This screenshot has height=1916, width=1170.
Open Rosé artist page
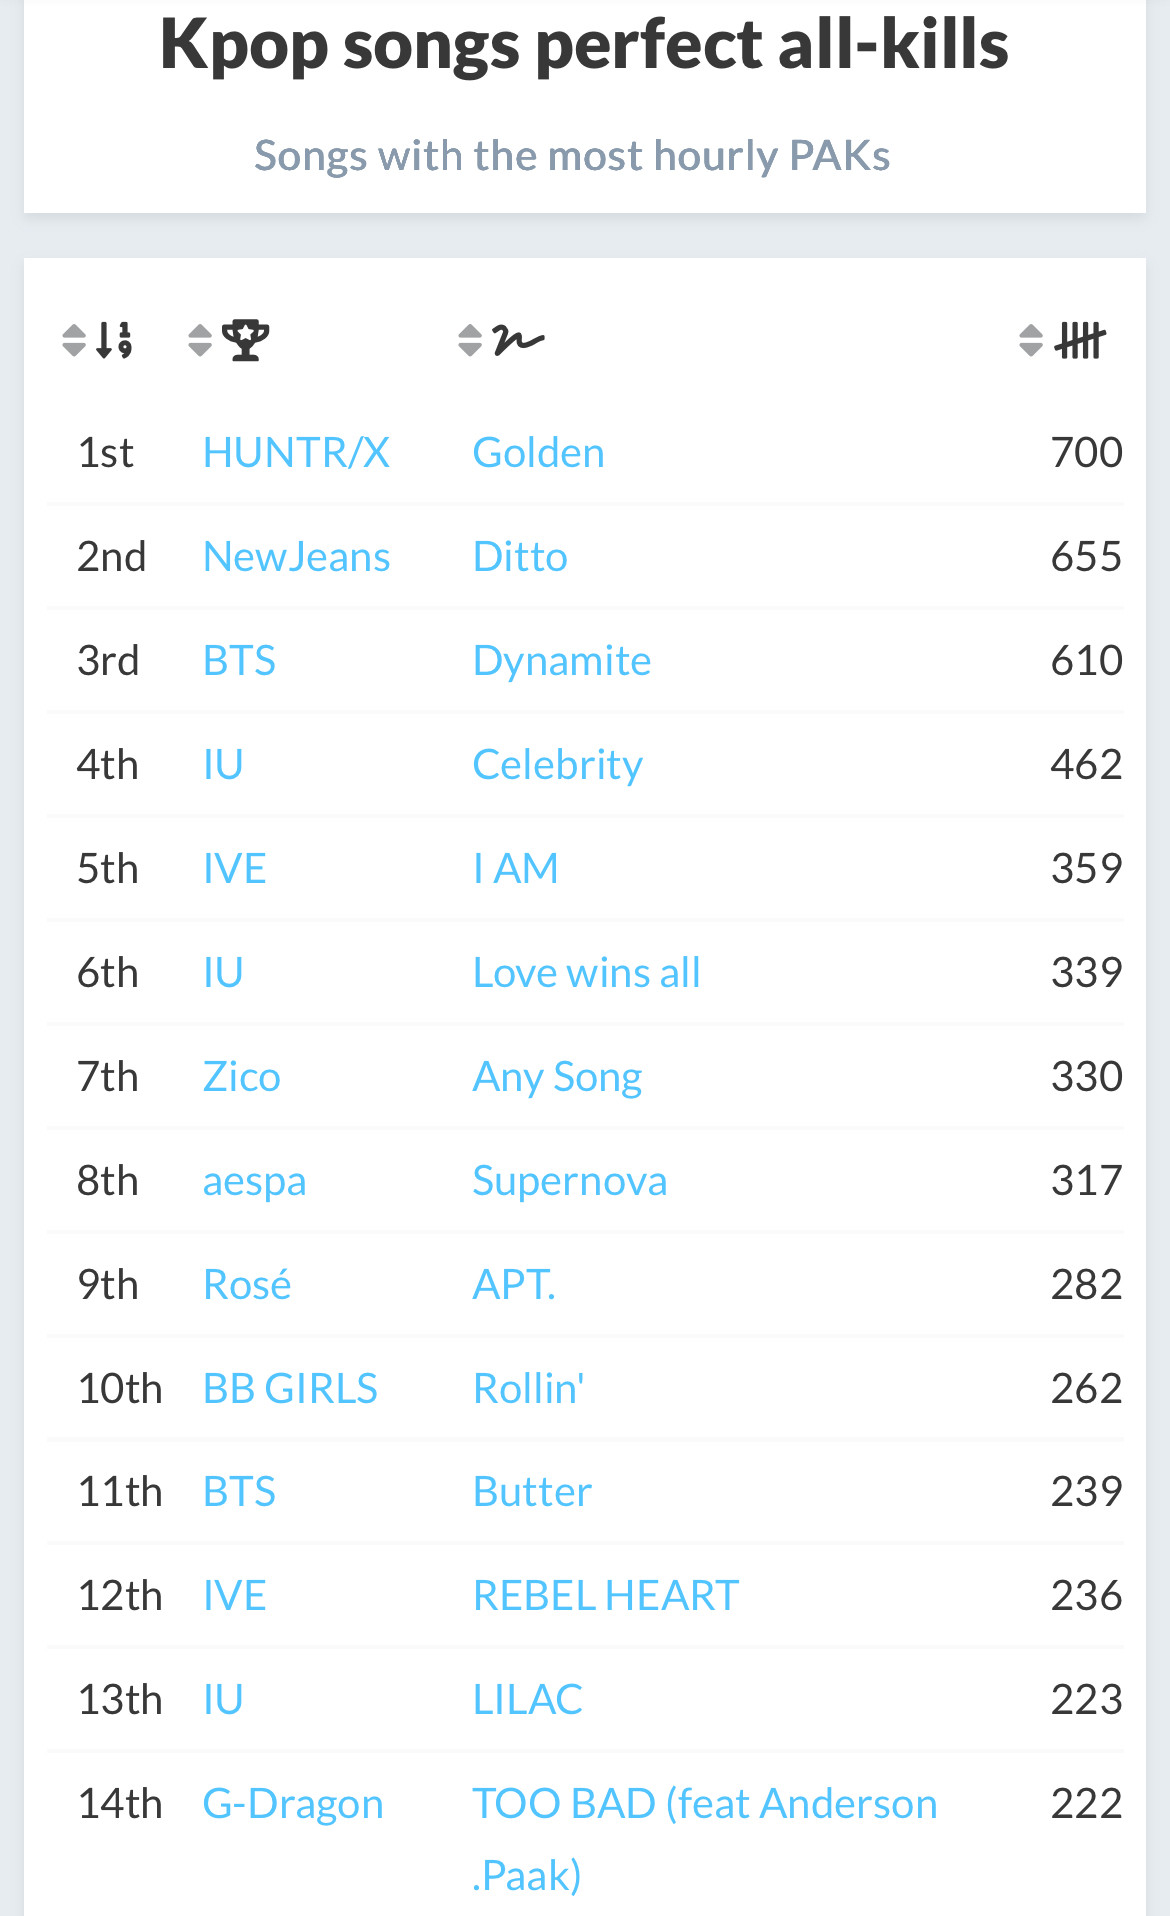click(247, 1285)
